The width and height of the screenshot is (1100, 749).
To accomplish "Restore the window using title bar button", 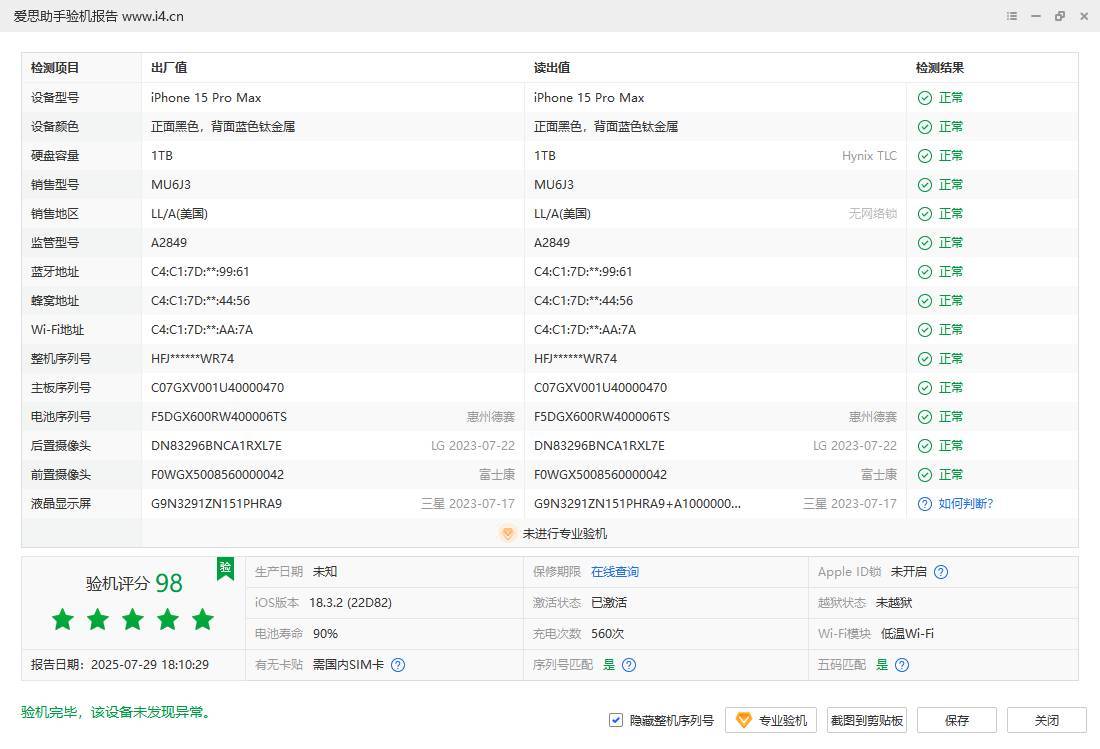I will (1060, 16).
